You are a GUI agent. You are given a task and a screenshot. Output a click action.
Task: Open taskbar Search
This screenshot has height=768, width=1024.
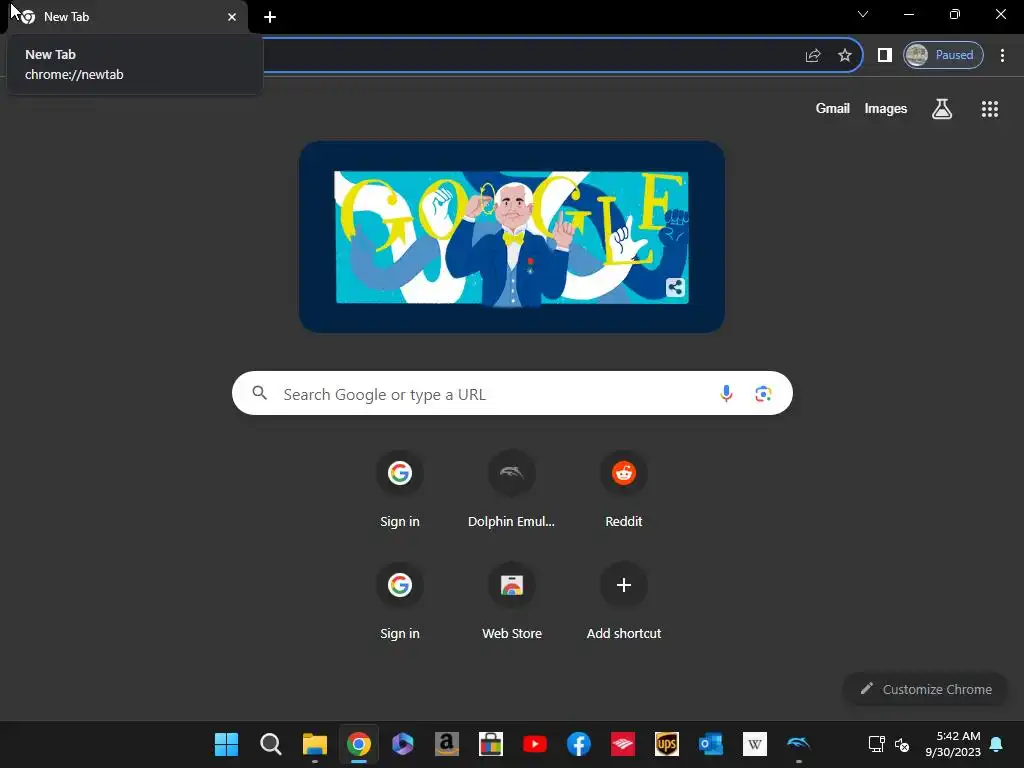270,744
